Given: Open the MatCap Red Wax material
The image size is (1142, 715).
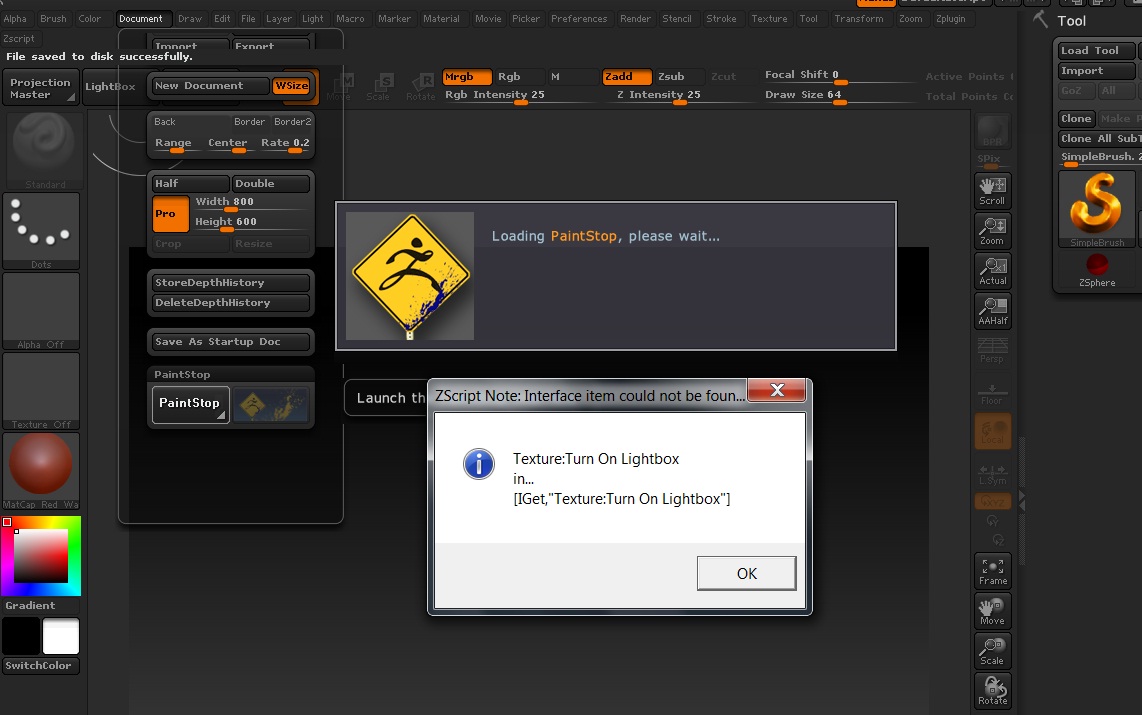Looking at the screenshot, I should tap(42, 471).
